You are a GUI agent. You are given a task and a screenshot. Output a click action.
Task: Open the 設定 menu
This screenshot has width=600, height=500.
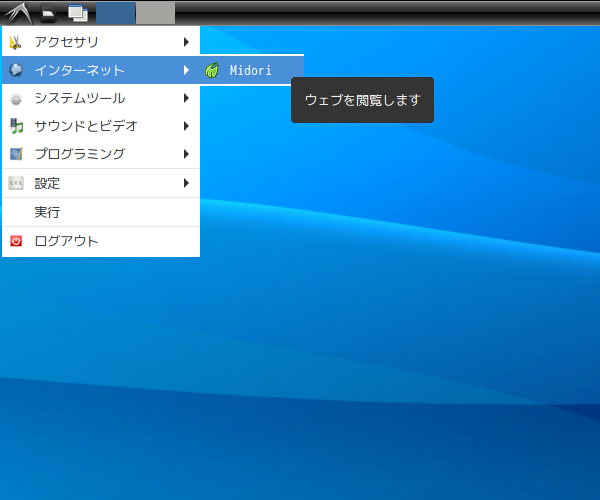[101, 183]
